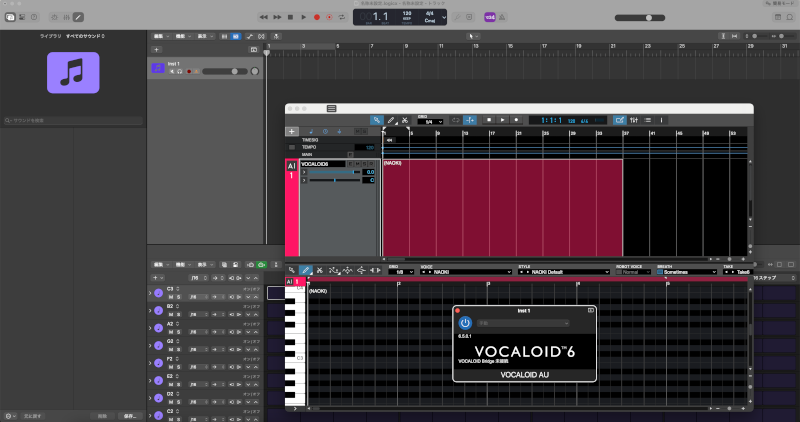Expand VOCALOID6 track volume row chevron

304,172
